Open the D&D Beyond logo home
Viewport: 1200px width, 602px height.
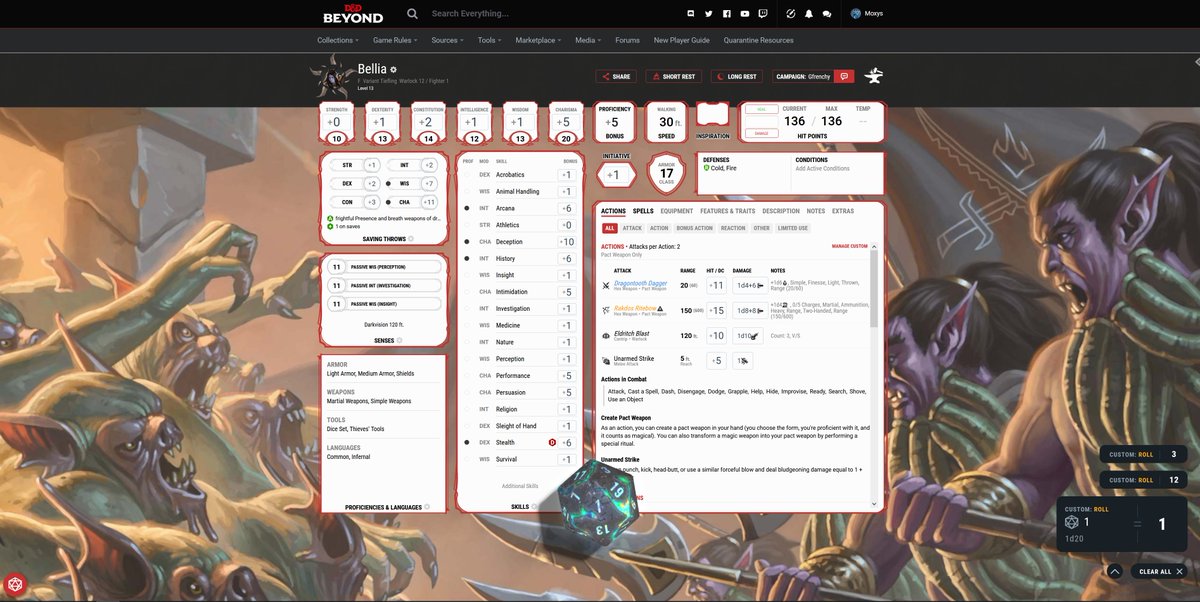353,14
